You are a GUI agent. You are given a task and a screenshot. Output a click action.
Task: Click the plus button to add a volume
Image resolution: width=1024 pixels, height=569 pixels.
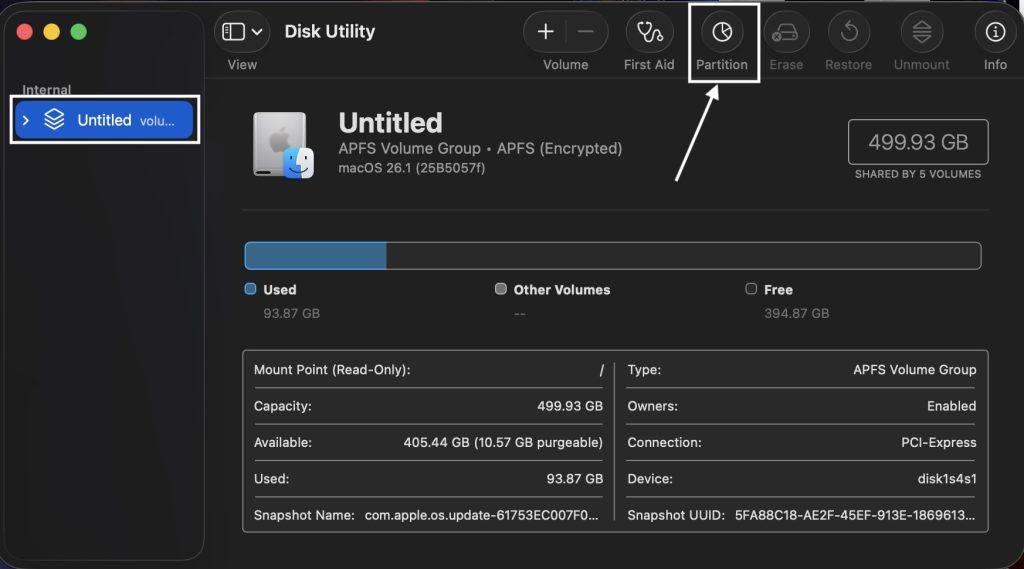click(545, 32)
